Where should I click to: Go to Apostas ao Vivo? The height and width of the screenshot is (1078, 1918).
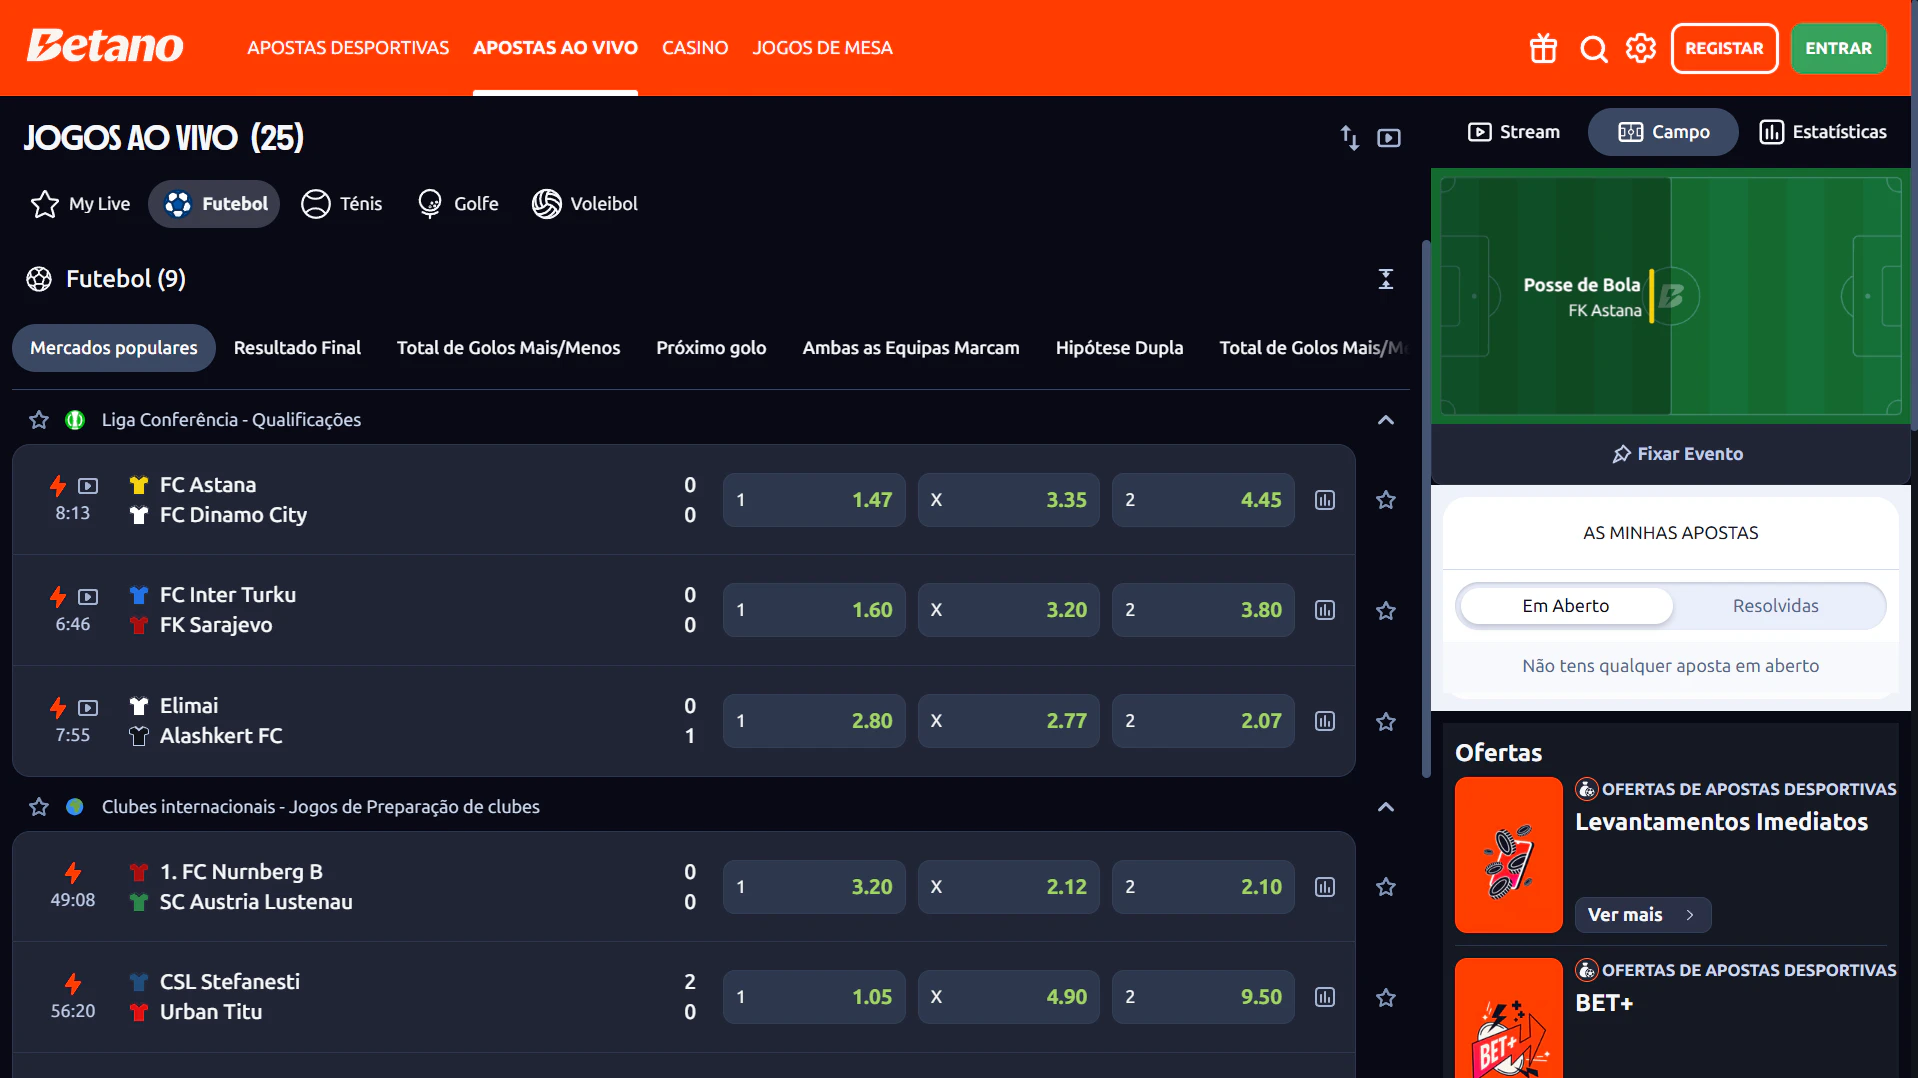coord(555,48)
